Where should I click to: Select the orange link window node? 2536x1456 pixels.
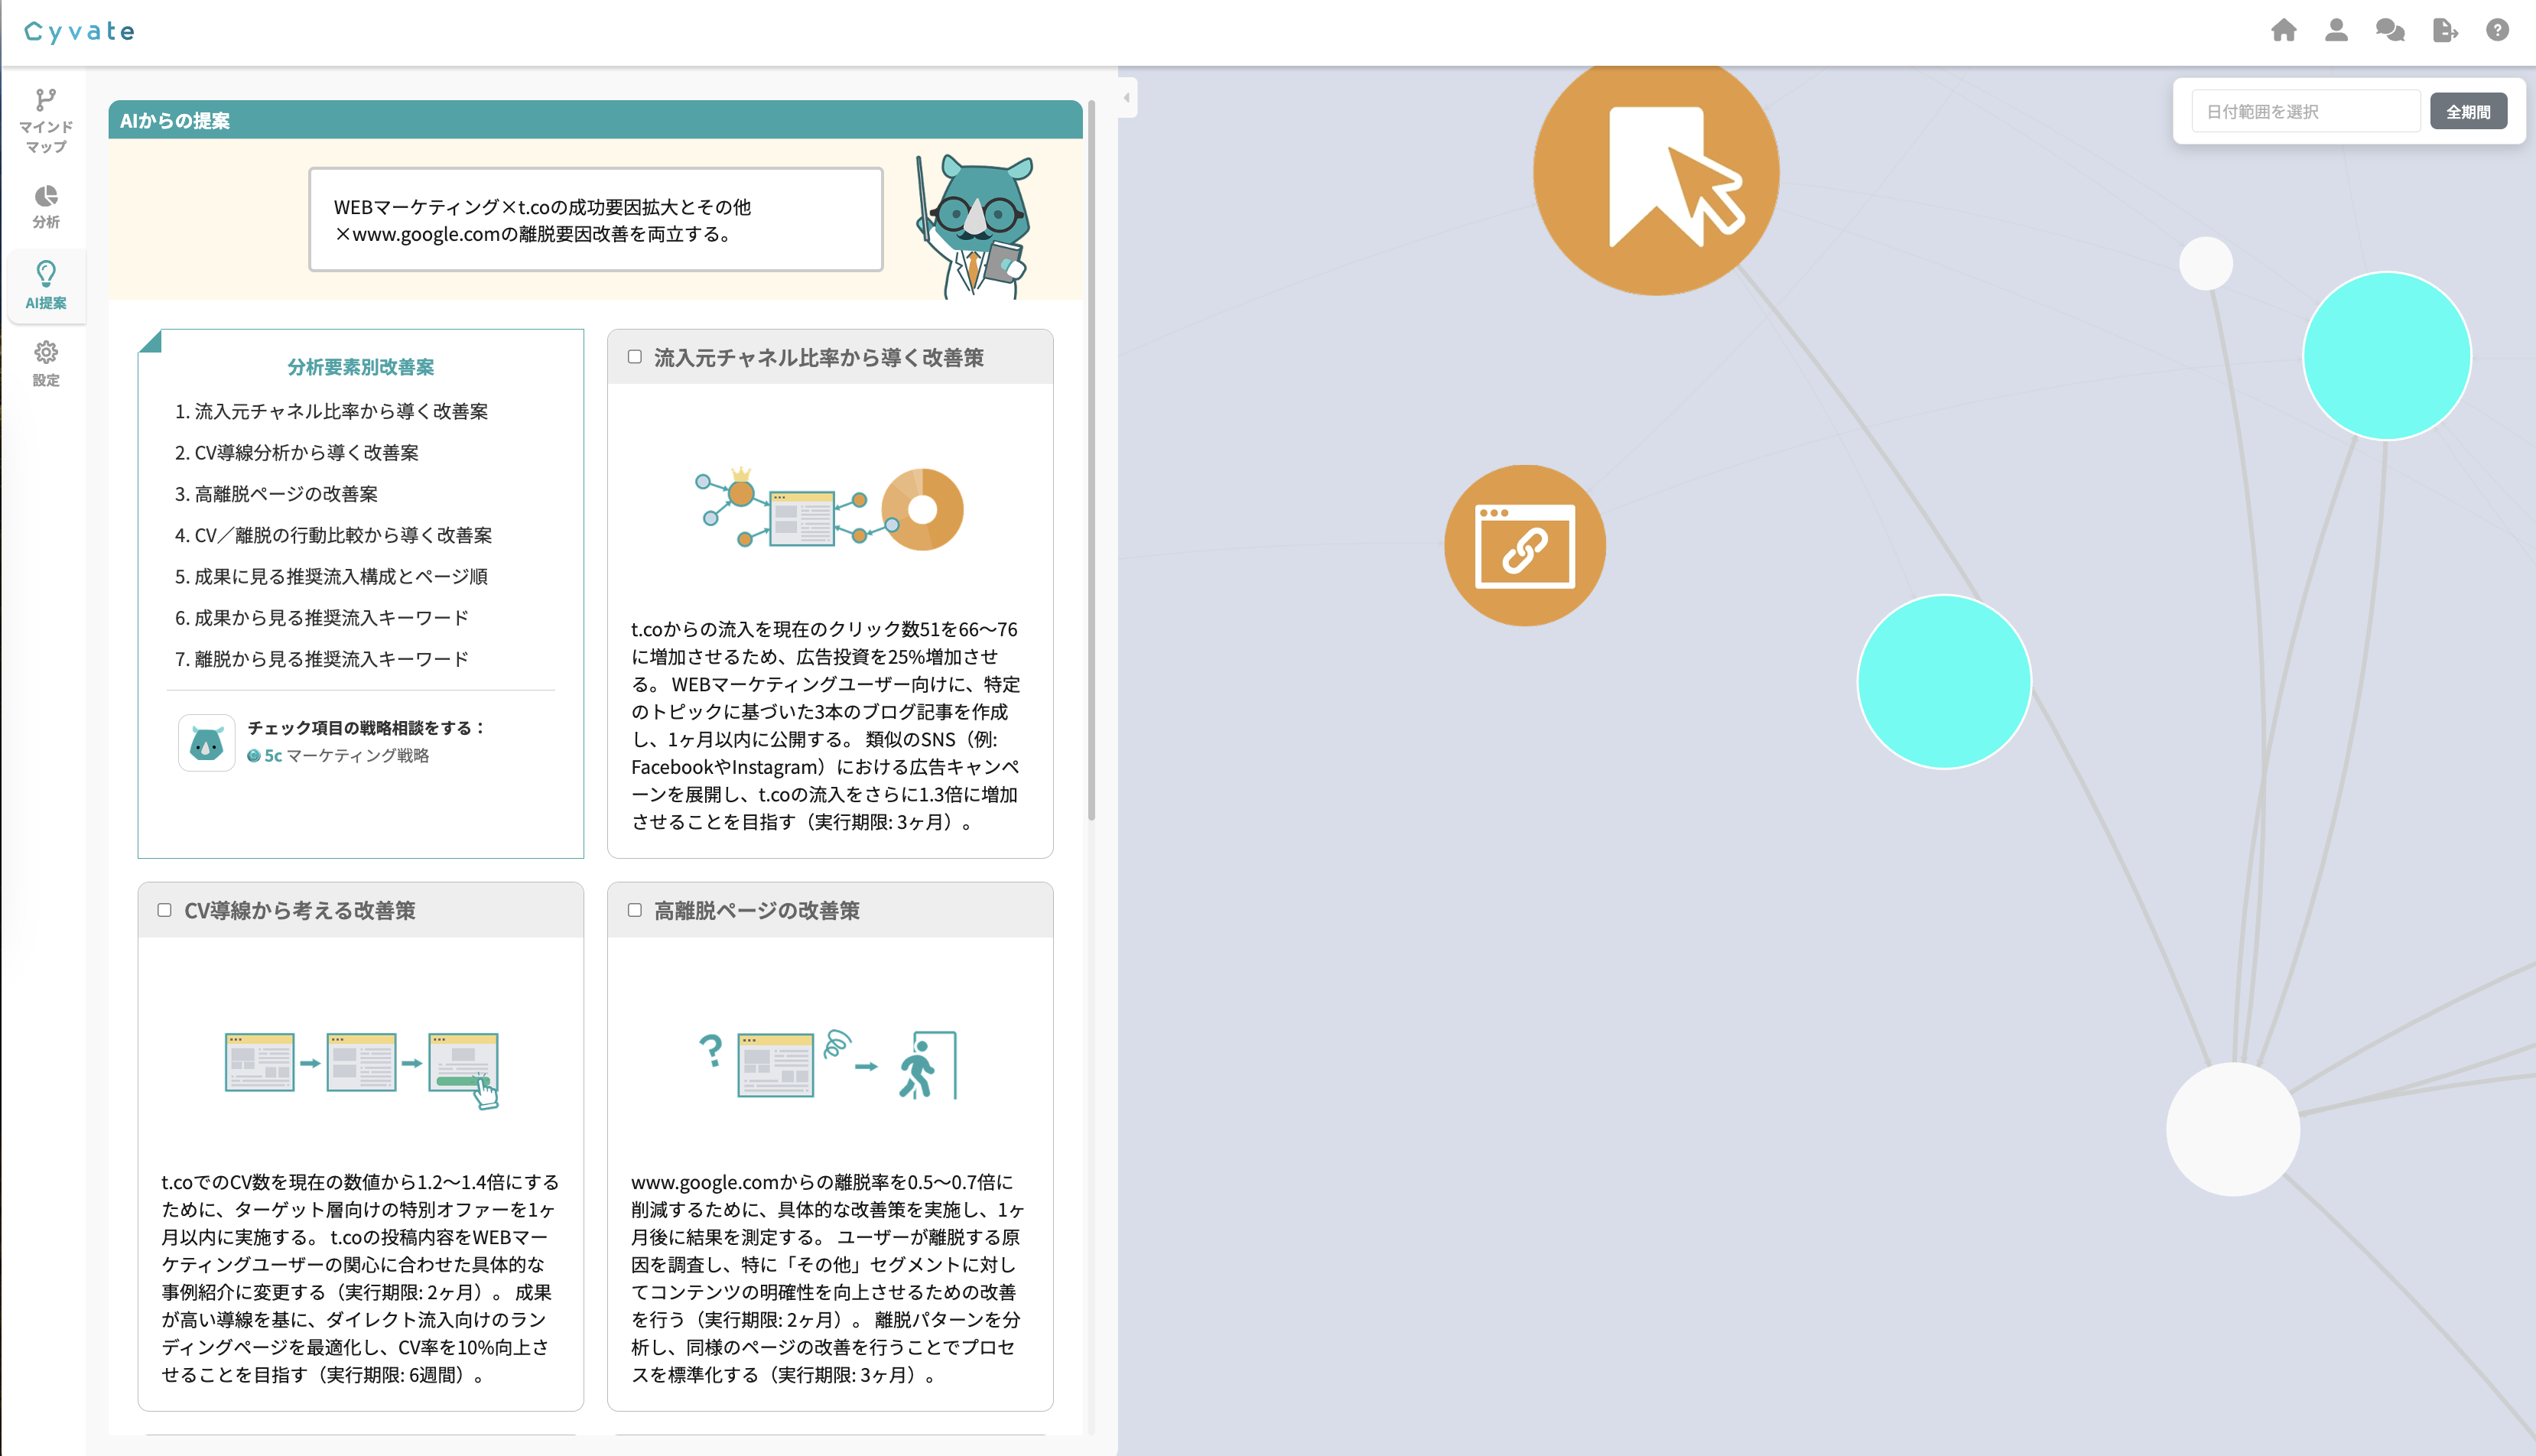[x=1524, y=546]
